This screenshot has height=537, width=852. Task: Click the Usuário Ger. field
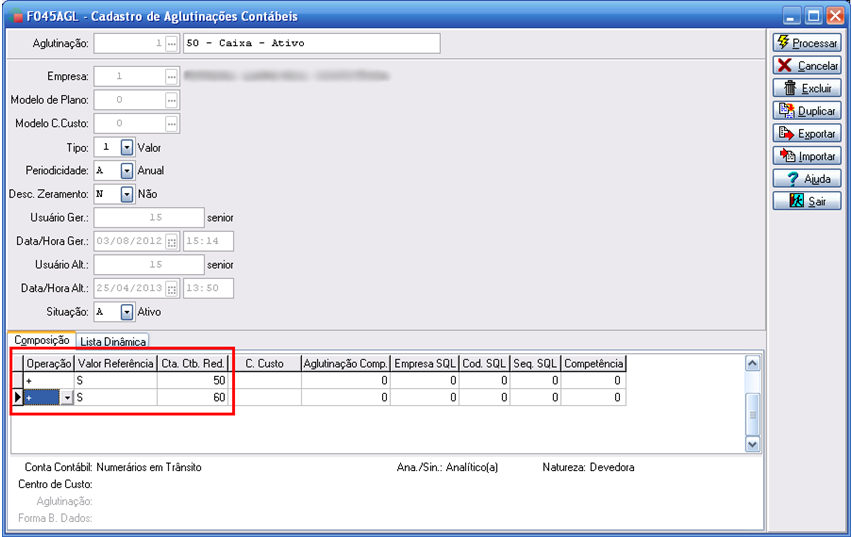click(149, 217)
